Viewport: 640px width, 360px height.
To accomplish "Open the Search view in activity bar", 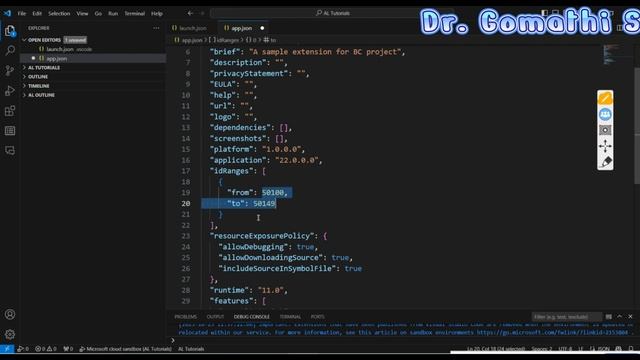I will click(10, 51).
